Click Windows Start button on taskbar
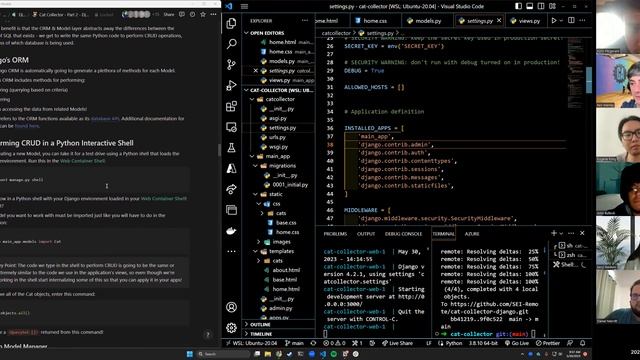The height and width of the screenshot is (360, 640). 189,354
